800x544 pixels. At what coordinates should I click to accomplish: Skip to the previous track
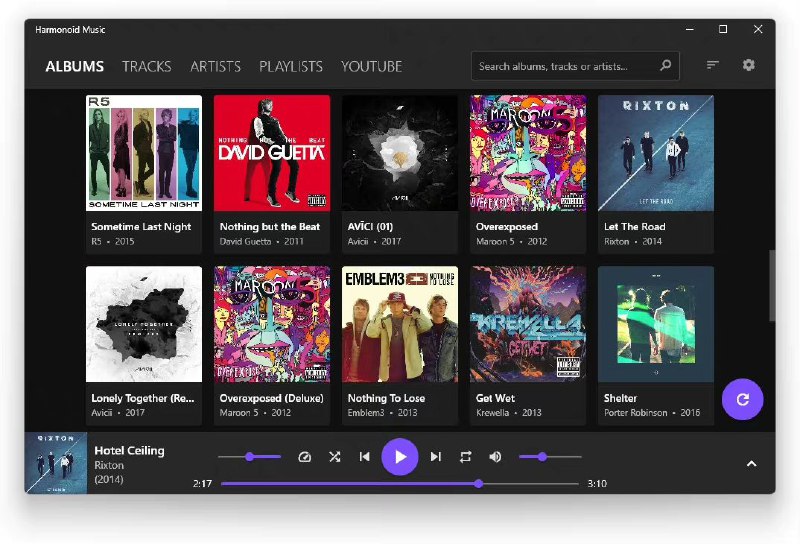[x=364, y=457]
